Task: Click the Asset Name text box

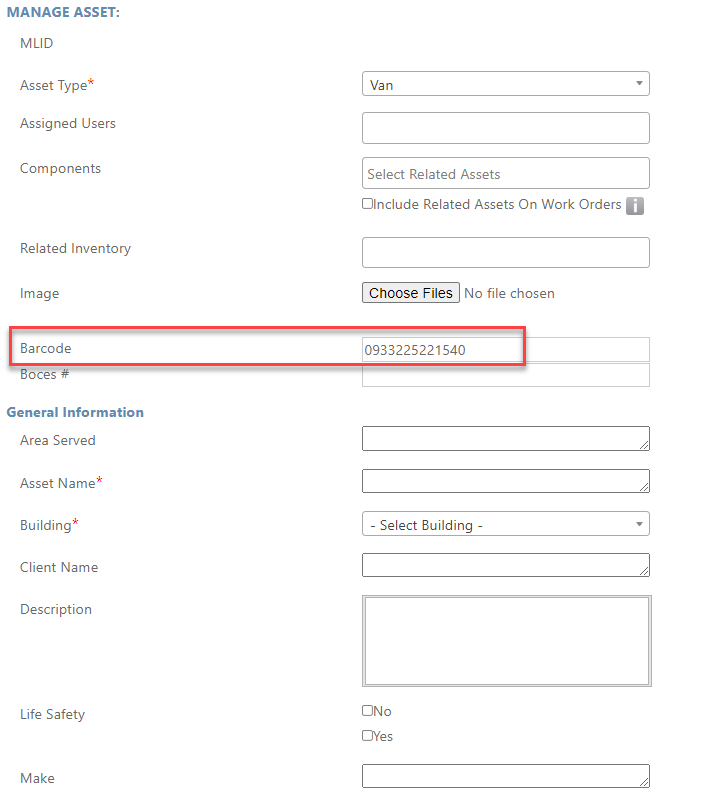Action: 506,481
